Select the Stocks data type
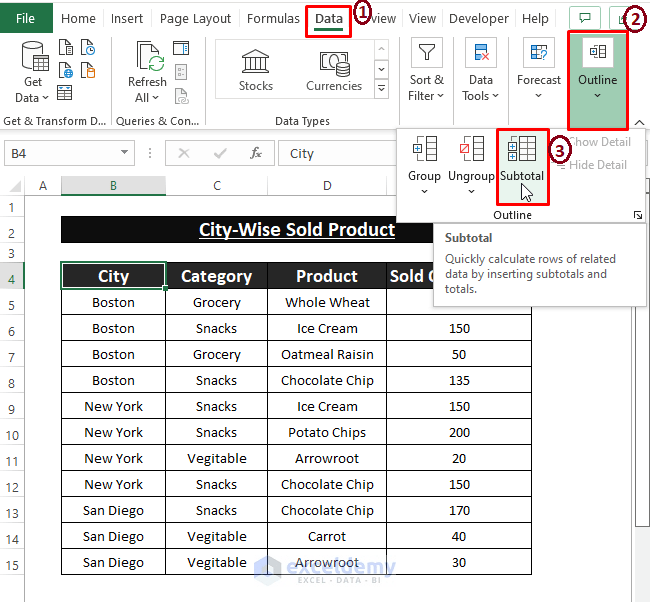 (x=256, y=70)
